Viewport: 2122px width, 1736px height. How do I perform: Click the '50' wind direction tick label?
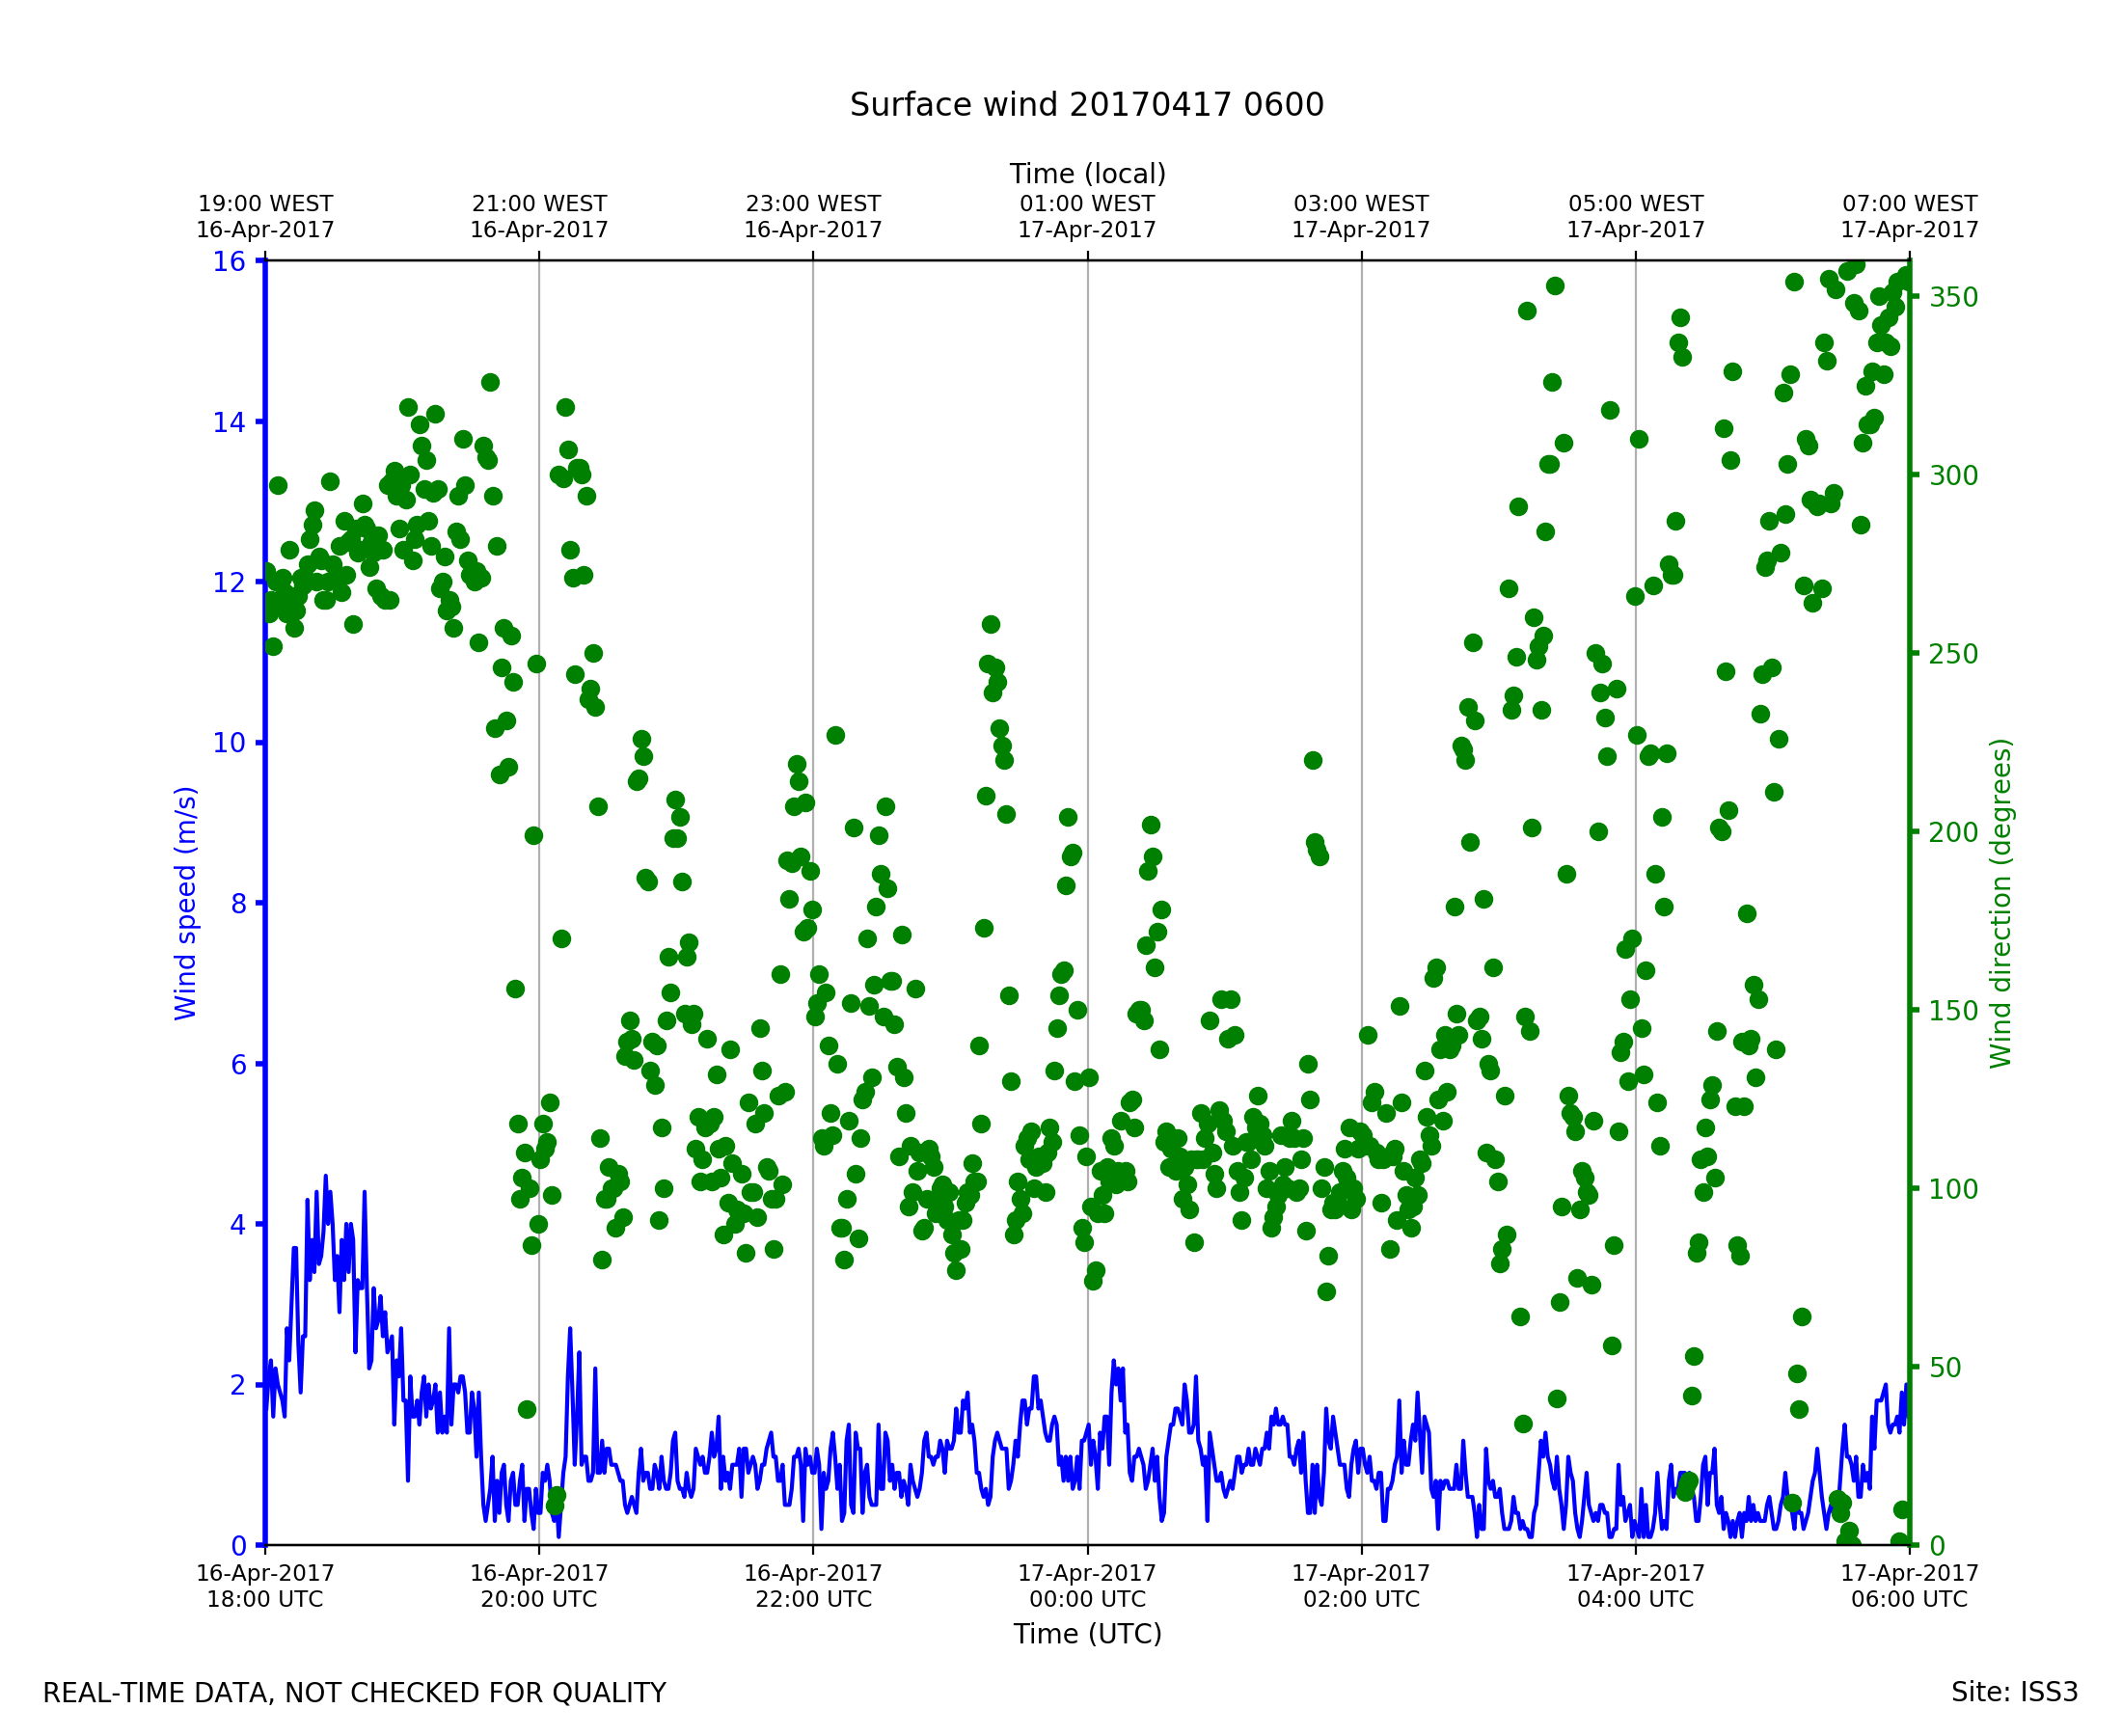1943,1367
